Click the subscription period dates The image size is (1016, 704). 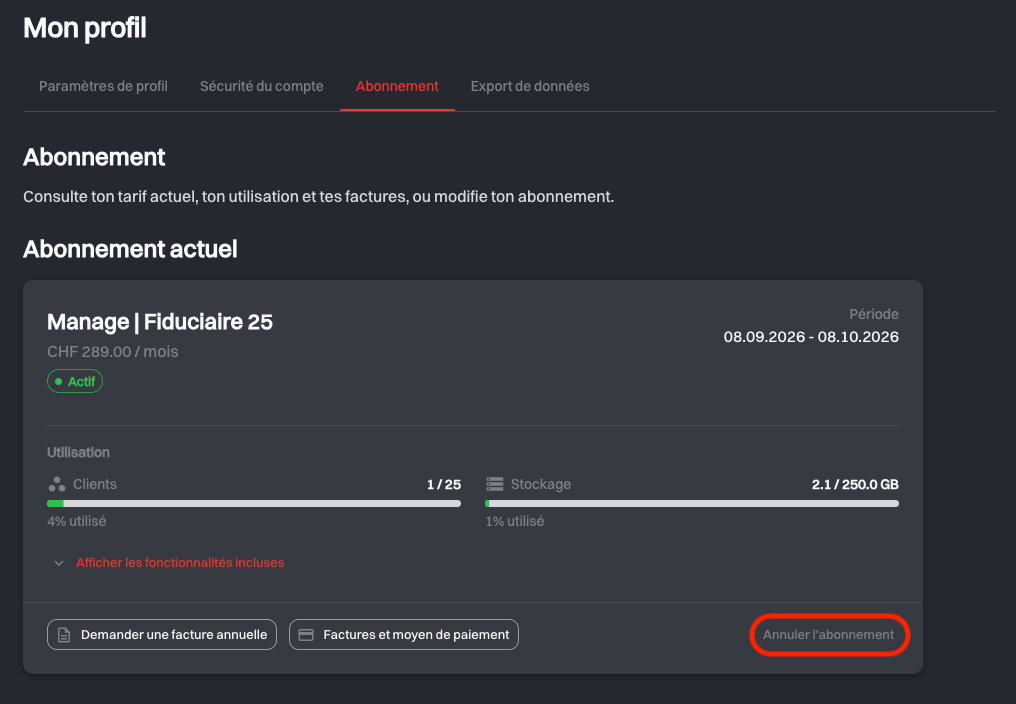[811, 337]
